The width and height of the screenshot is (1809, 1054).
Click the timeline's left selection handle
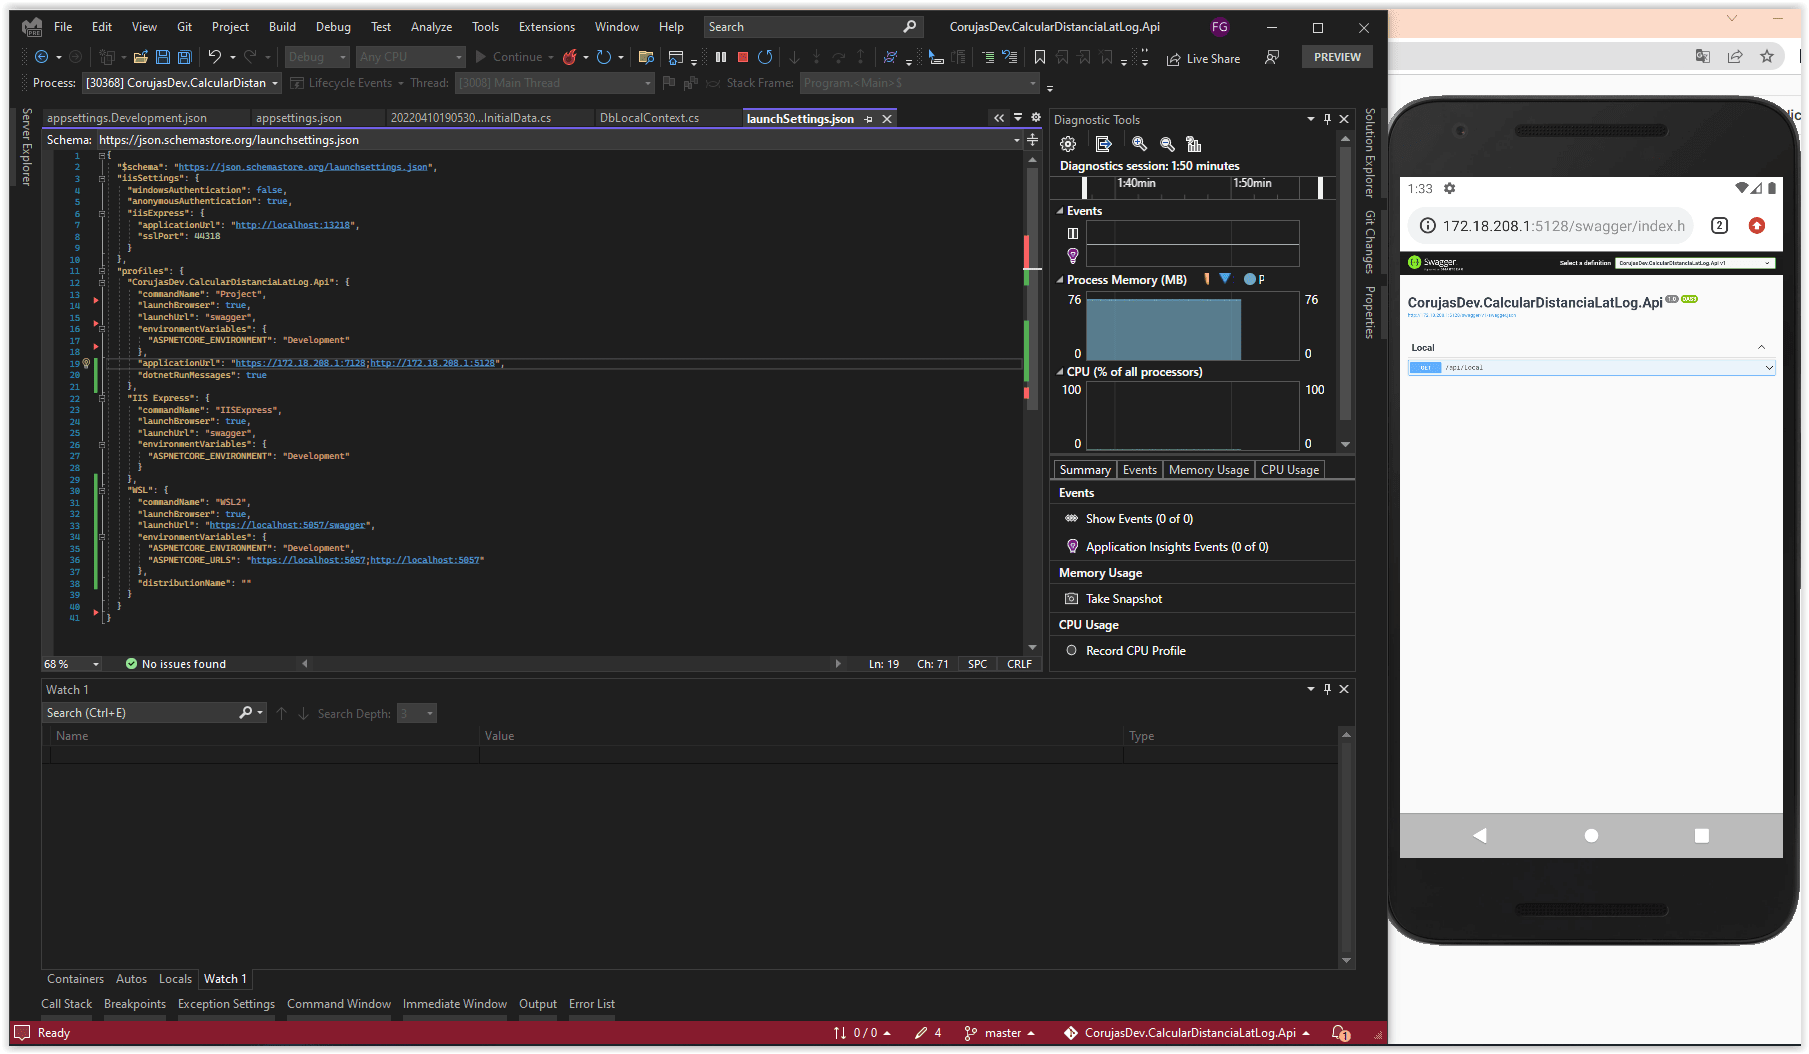pos(1085,187)
